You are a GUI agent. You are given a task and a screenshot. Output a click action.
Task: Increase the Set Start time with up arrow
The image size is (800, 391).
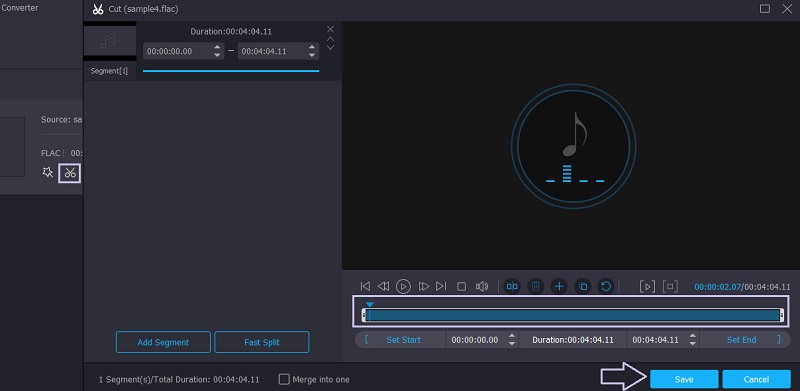(512, 336)
